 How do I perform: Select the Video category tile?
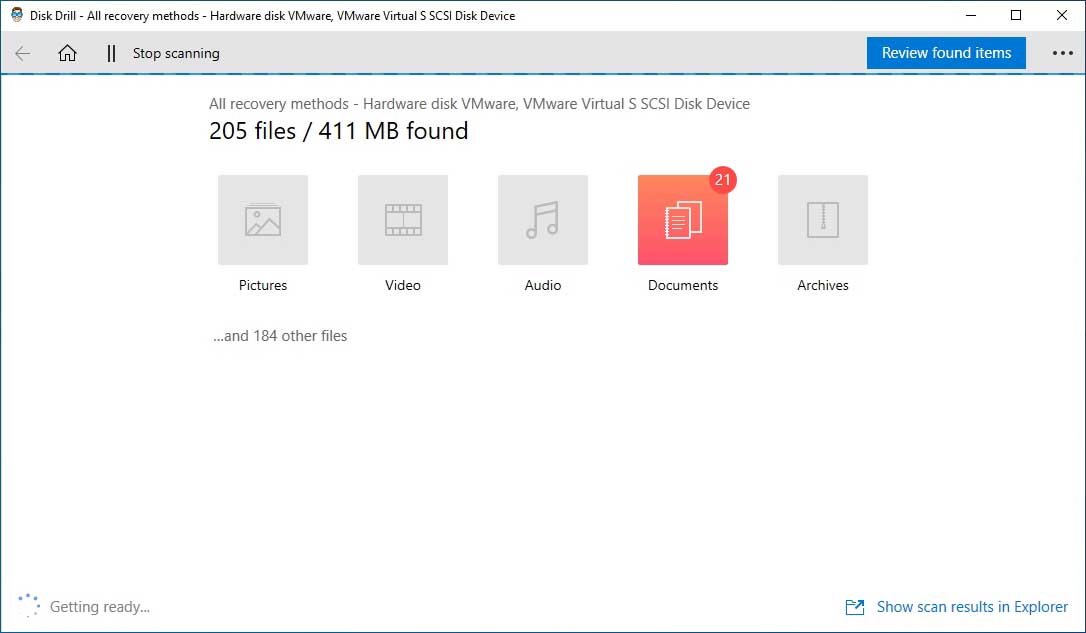(403, 220)
